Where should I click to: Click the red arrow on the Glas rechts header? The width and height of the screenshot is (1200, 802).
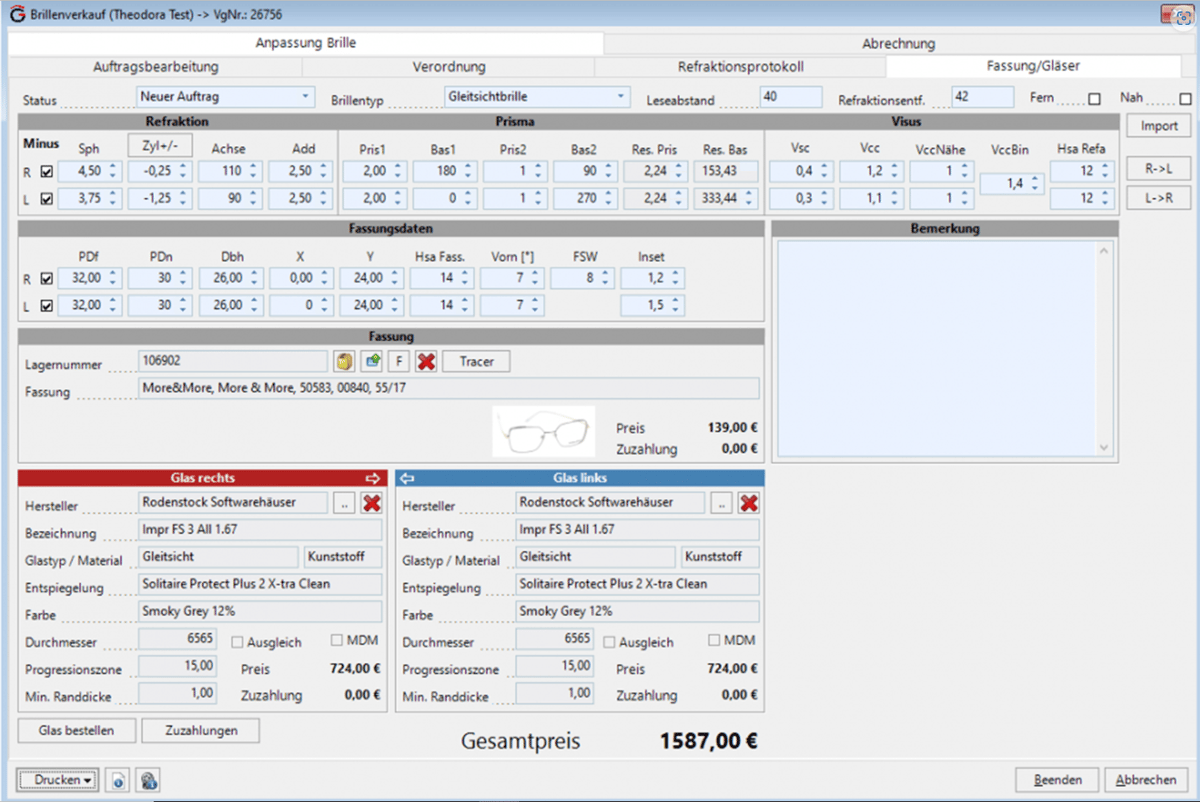[x=374, y=477]
